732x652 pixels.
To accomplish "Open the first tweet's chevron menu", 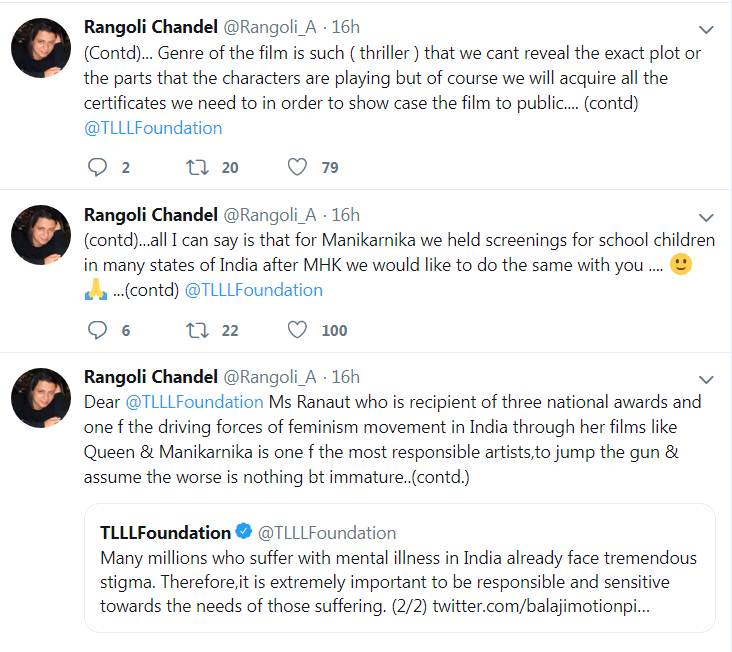I will click(x=706, y=30).
